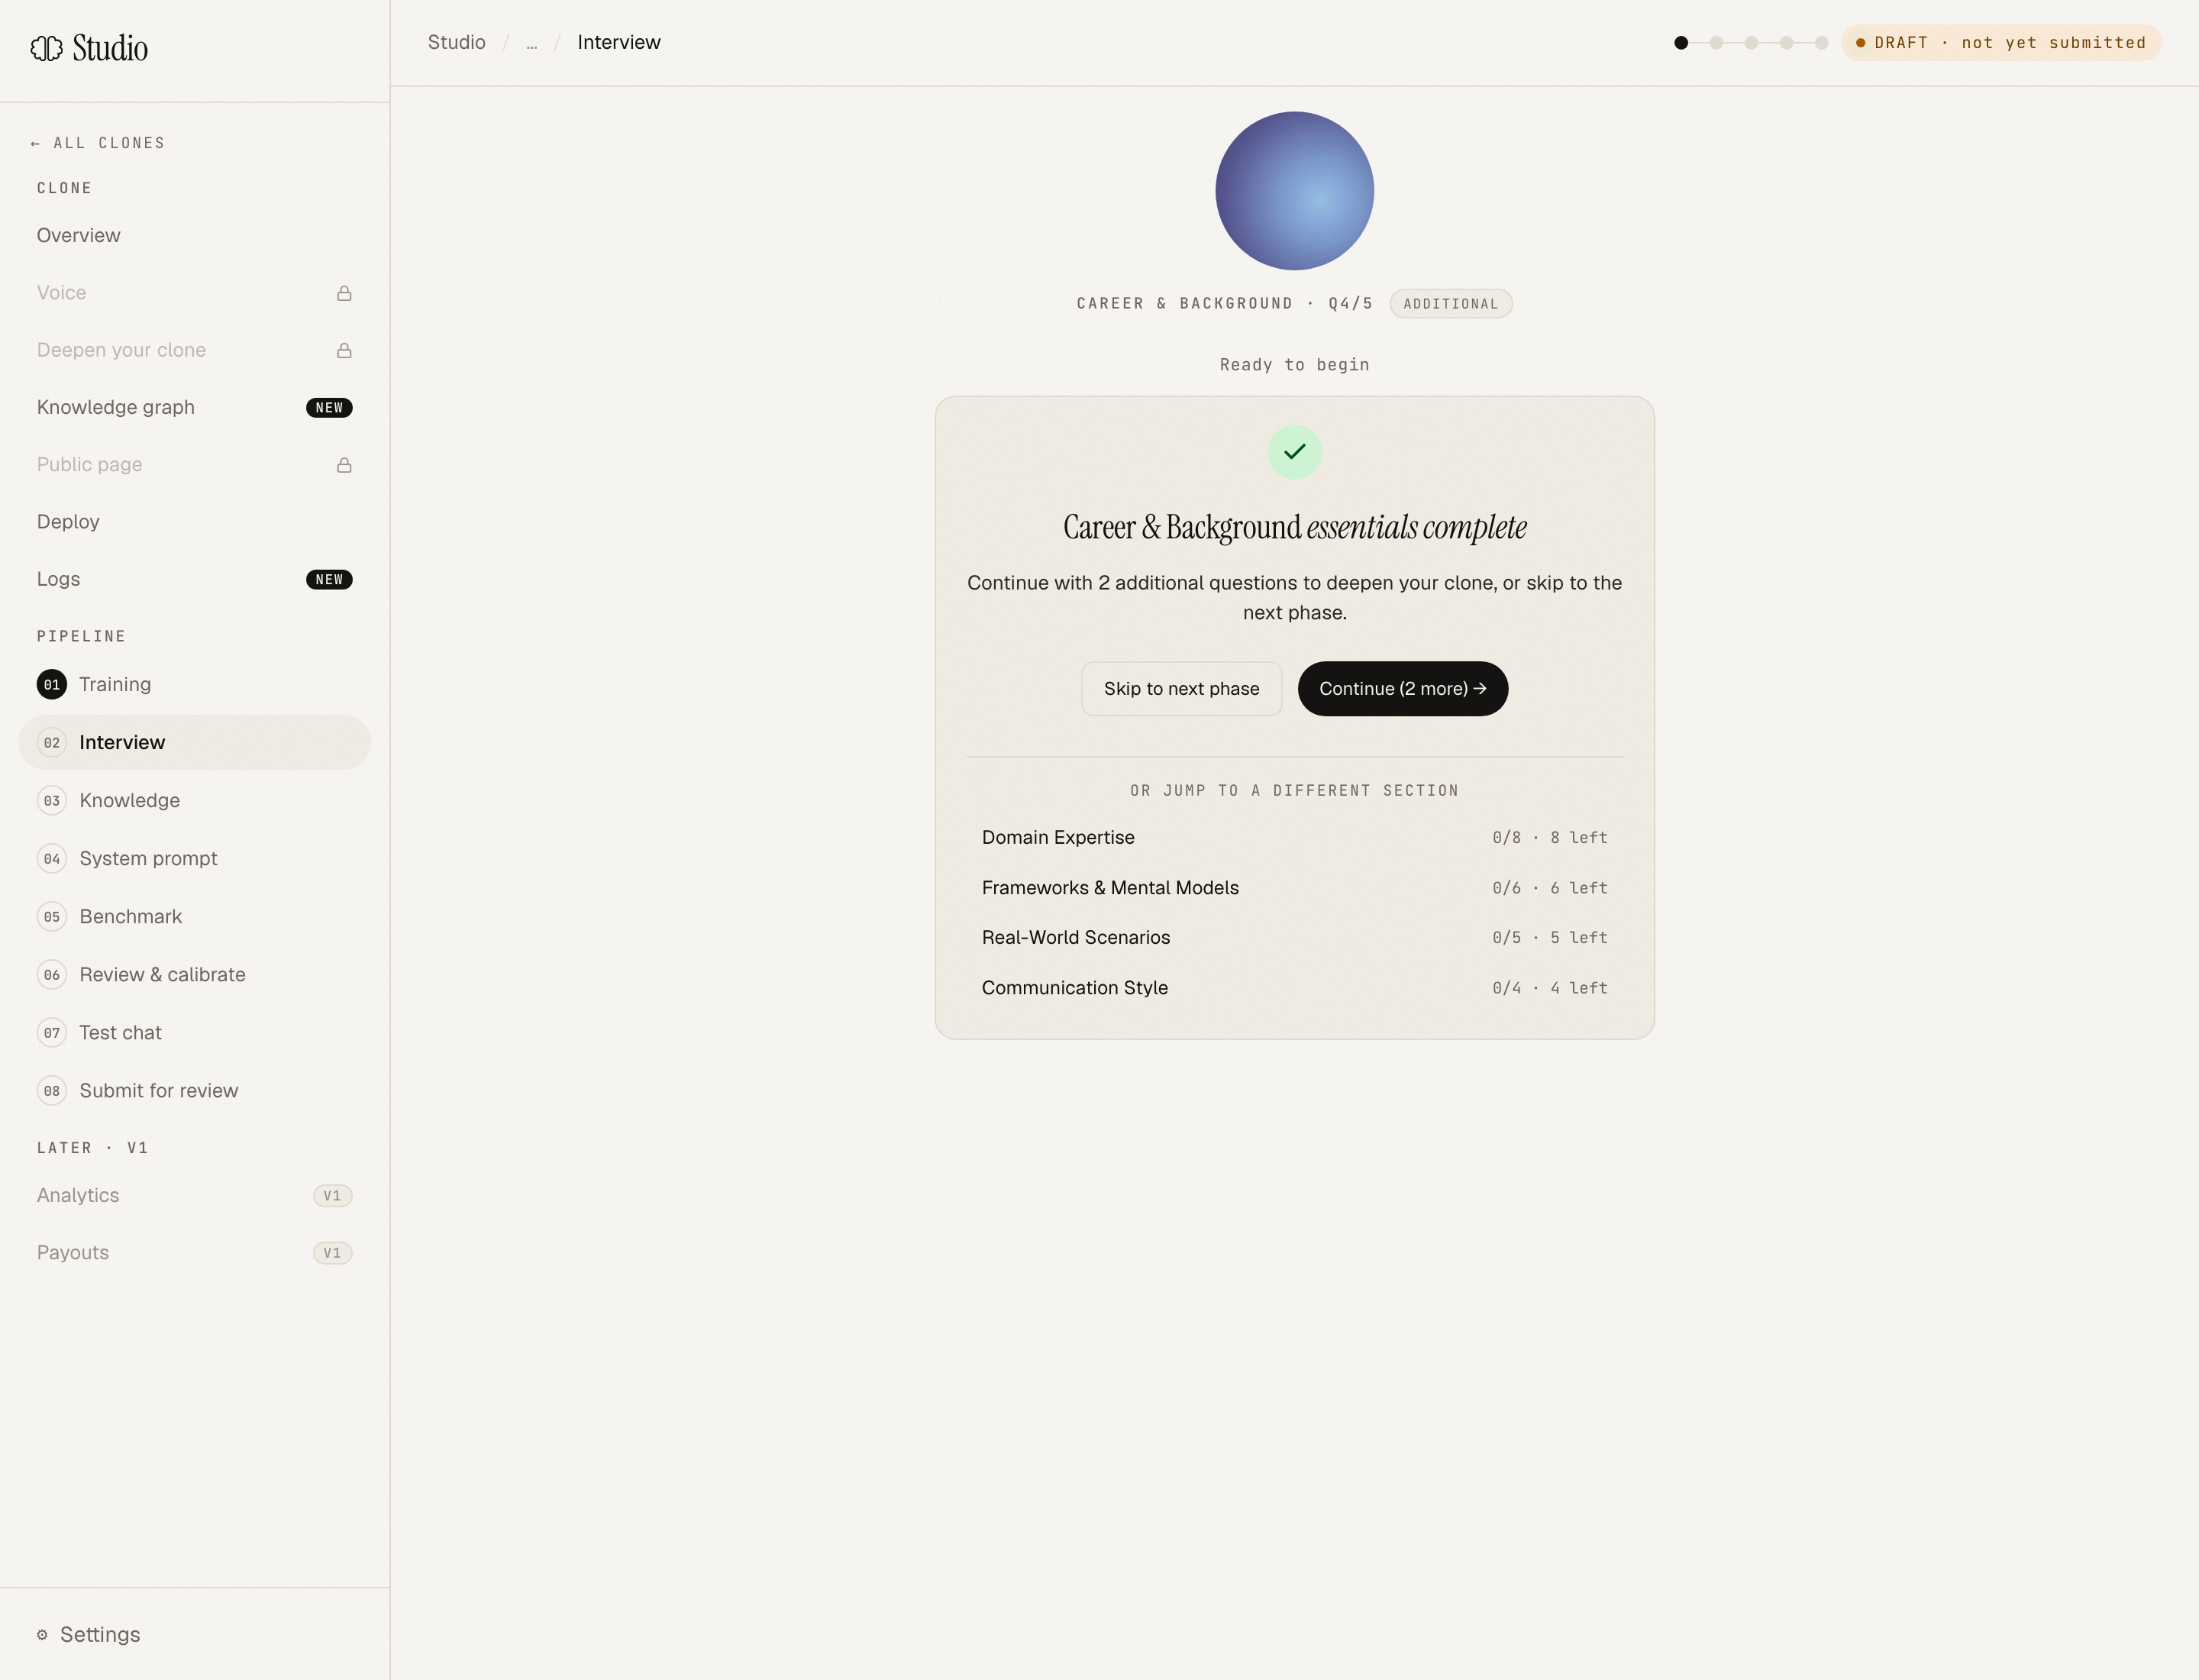Go to Knowledge pipeline step
Viewport: 2199px width, 1680px height.
click(x=194, y=801)
